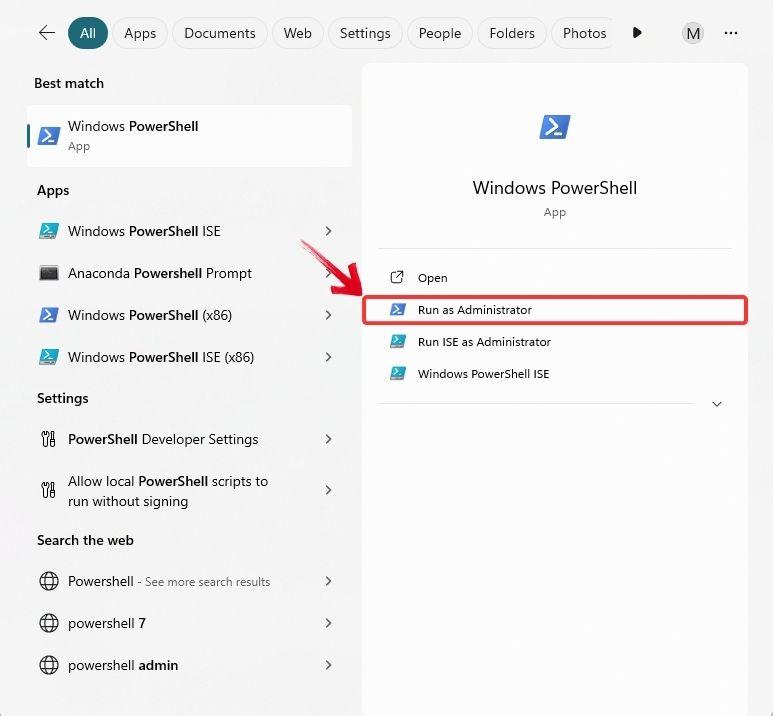Open Windows PowerShell best match result
Screen dimensions: 773x716
click(189, 136)
